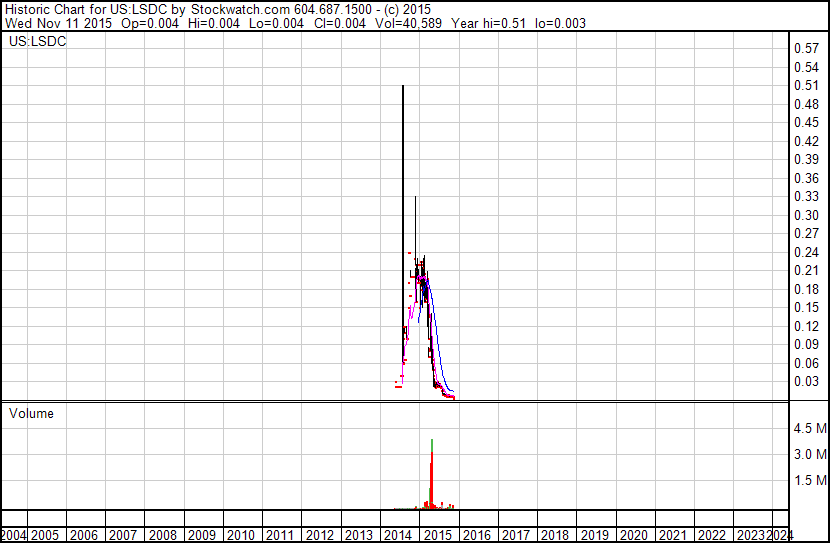830x543 pixels.
Task: Click the 0.18 price axis label
Action: pyautogui.click(x=807, y=289)
